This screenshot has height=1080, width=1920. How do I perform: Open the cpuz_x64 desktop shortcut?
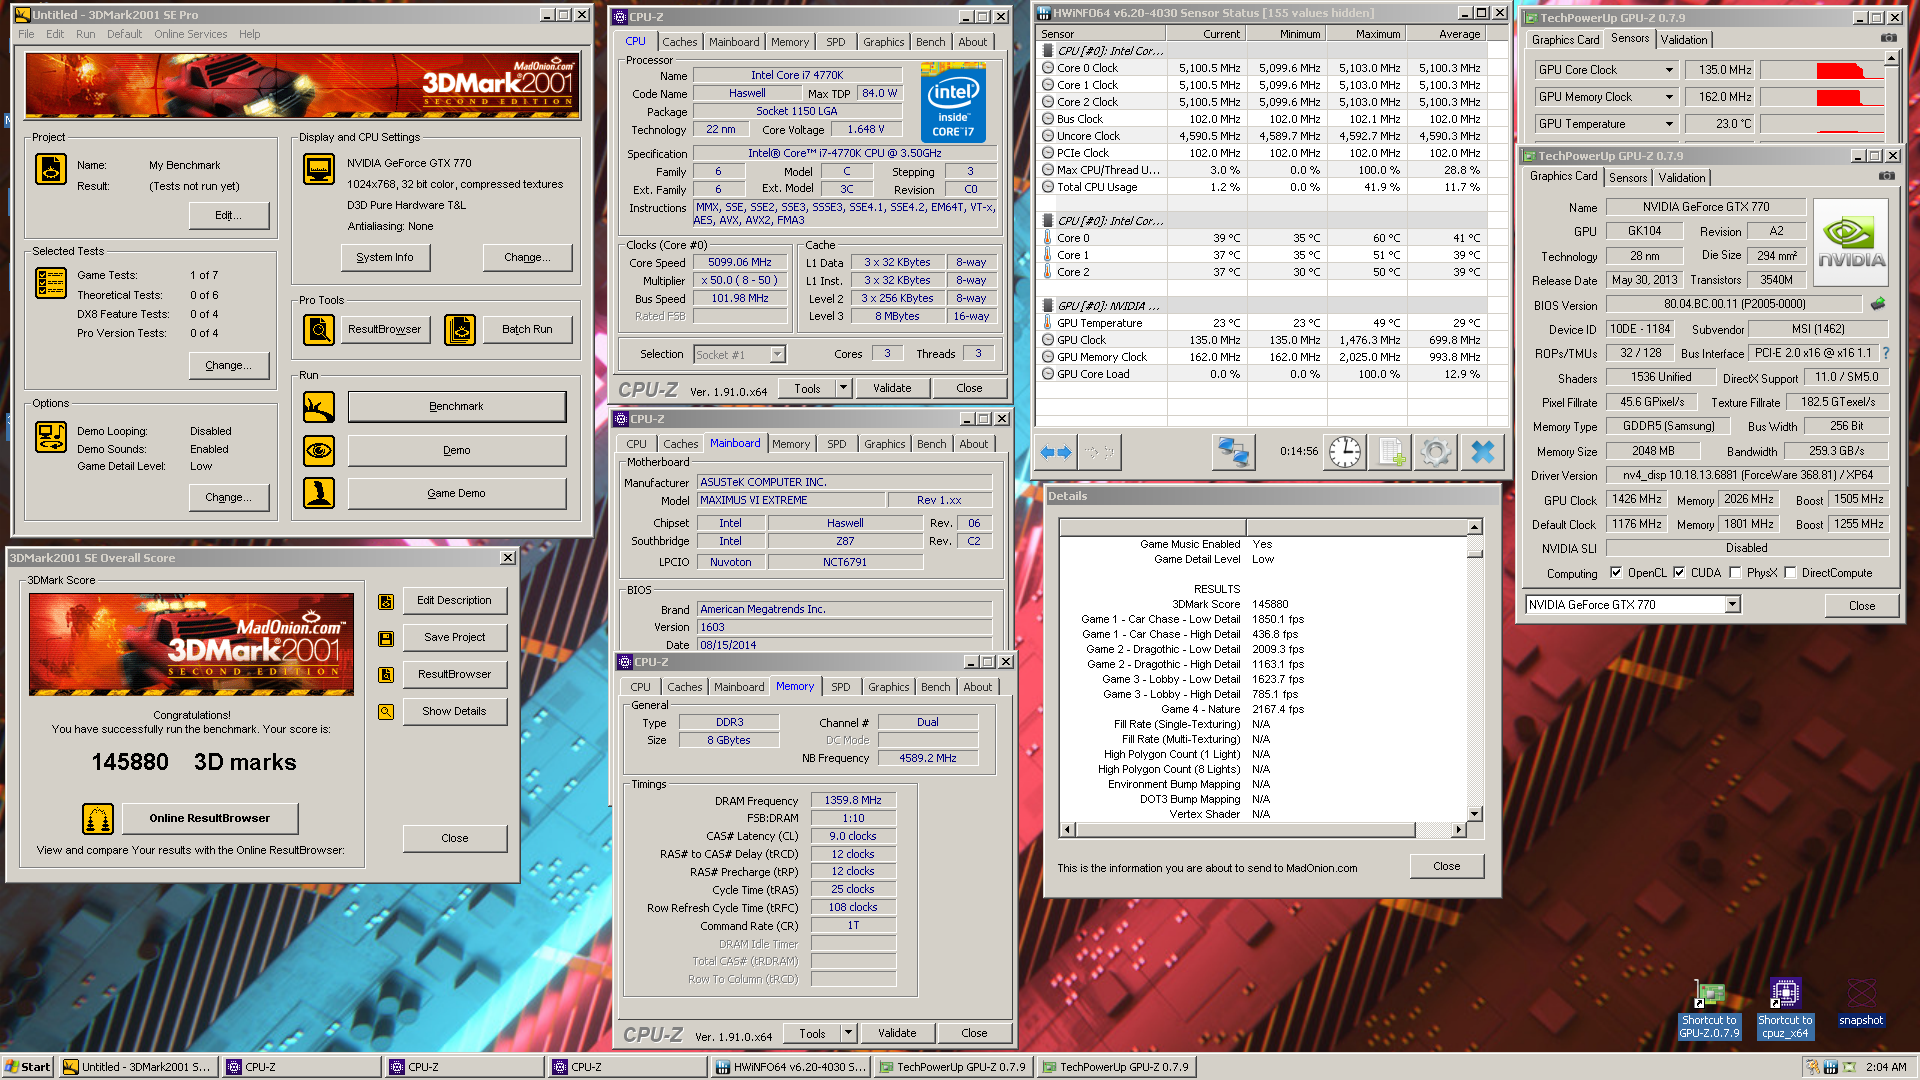[x=1785, y=1008]
